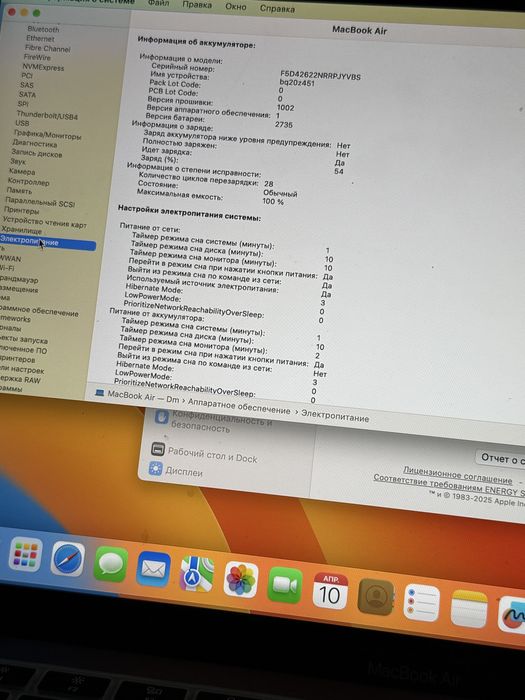Open Freeform app in the Dock
Viewport: 525px width, 700px height.
512,616
